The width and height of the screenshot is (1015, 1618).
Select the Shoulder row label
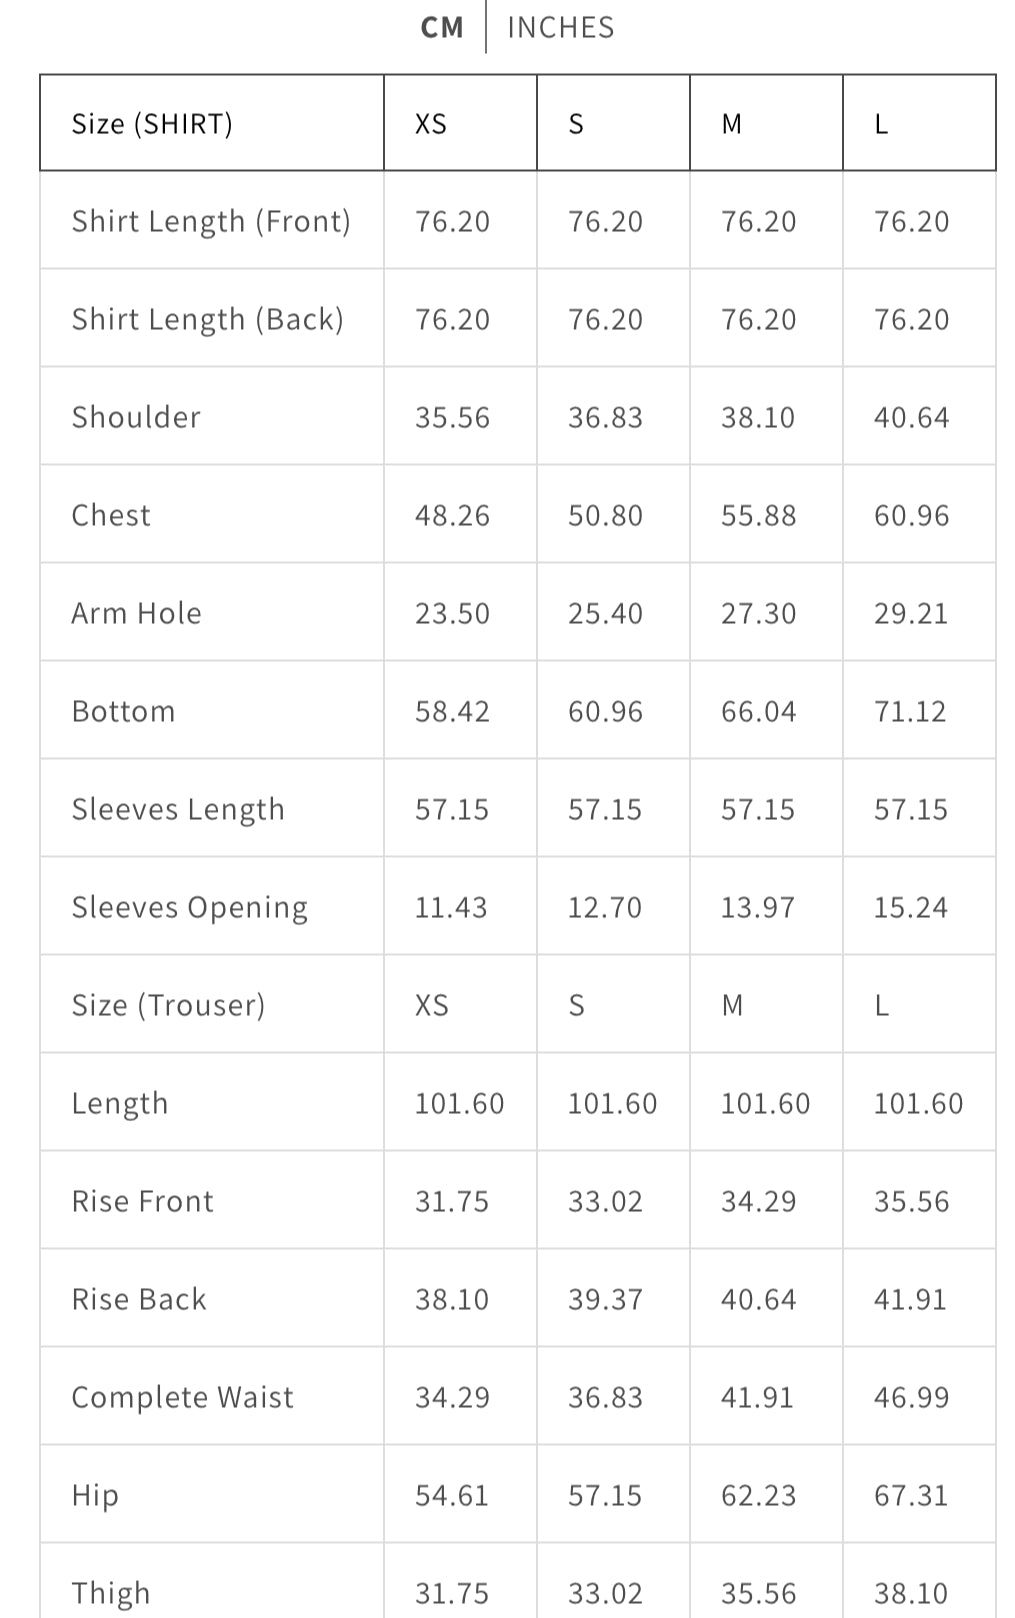tap(136, 417)
